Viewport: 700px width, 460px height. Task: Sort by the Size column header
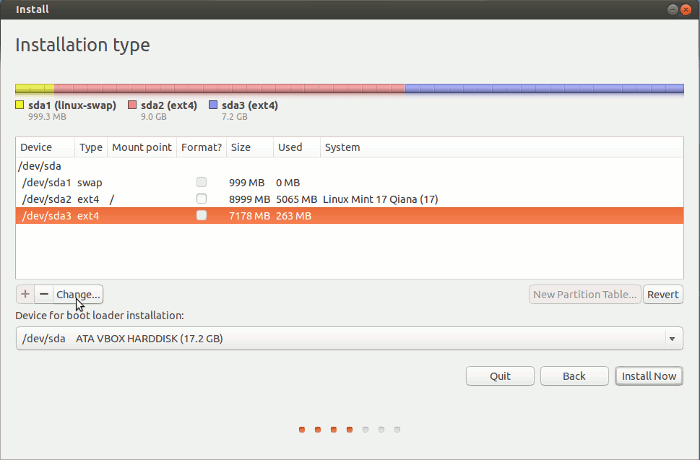coord(249,147)
